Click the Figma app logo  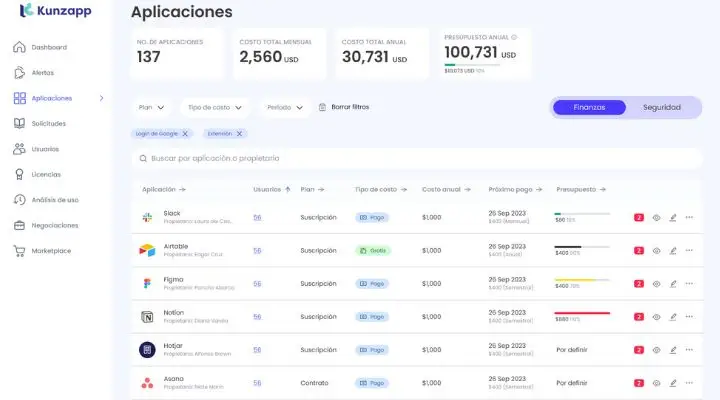point(147,283)
